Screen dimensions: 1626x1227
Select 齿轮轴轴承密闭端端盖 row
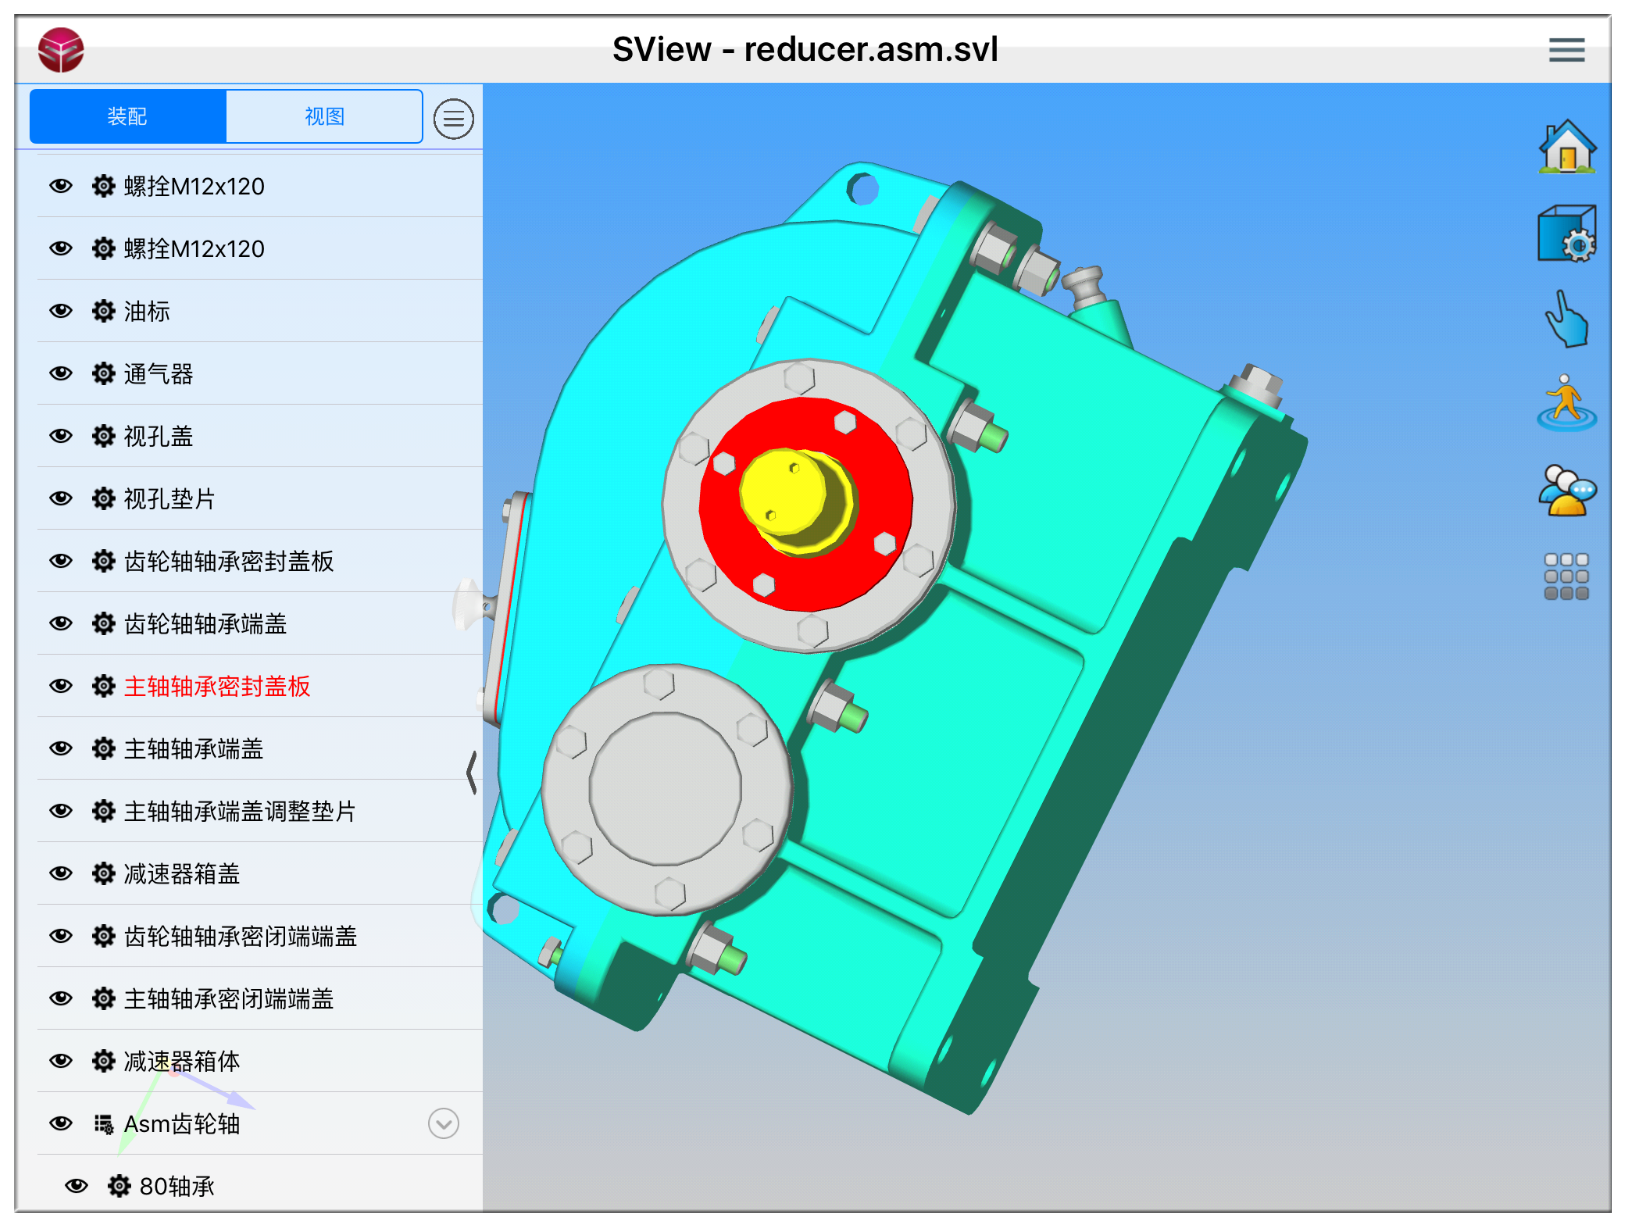(x=260, y=936)
